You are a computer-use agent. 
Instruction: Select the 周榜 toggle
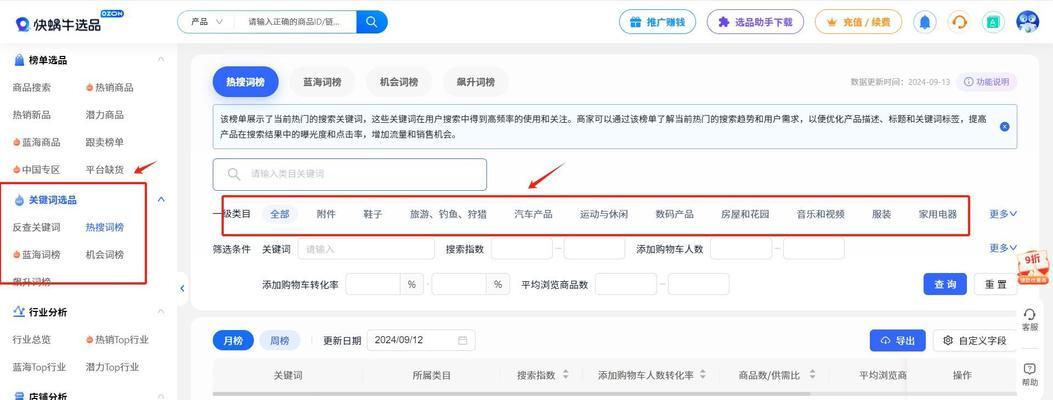[279, 340]
